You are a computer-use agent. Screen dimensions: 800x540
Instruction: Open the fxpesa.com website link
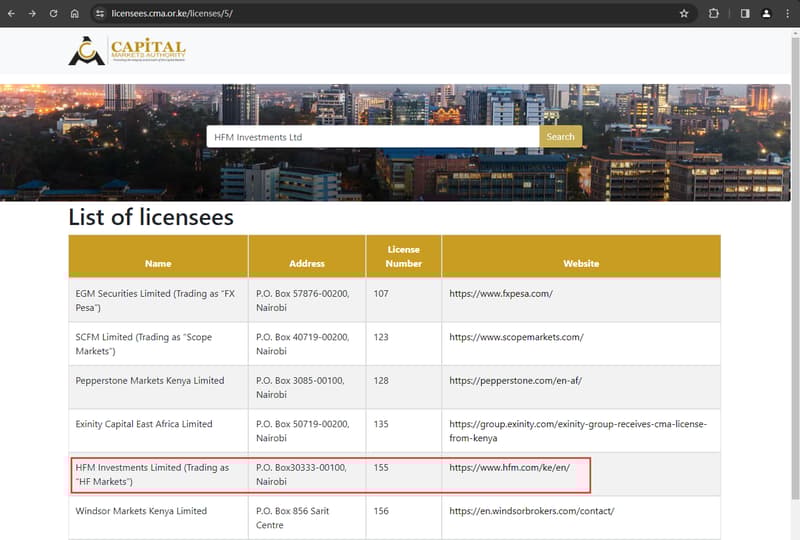coord(501,294)
